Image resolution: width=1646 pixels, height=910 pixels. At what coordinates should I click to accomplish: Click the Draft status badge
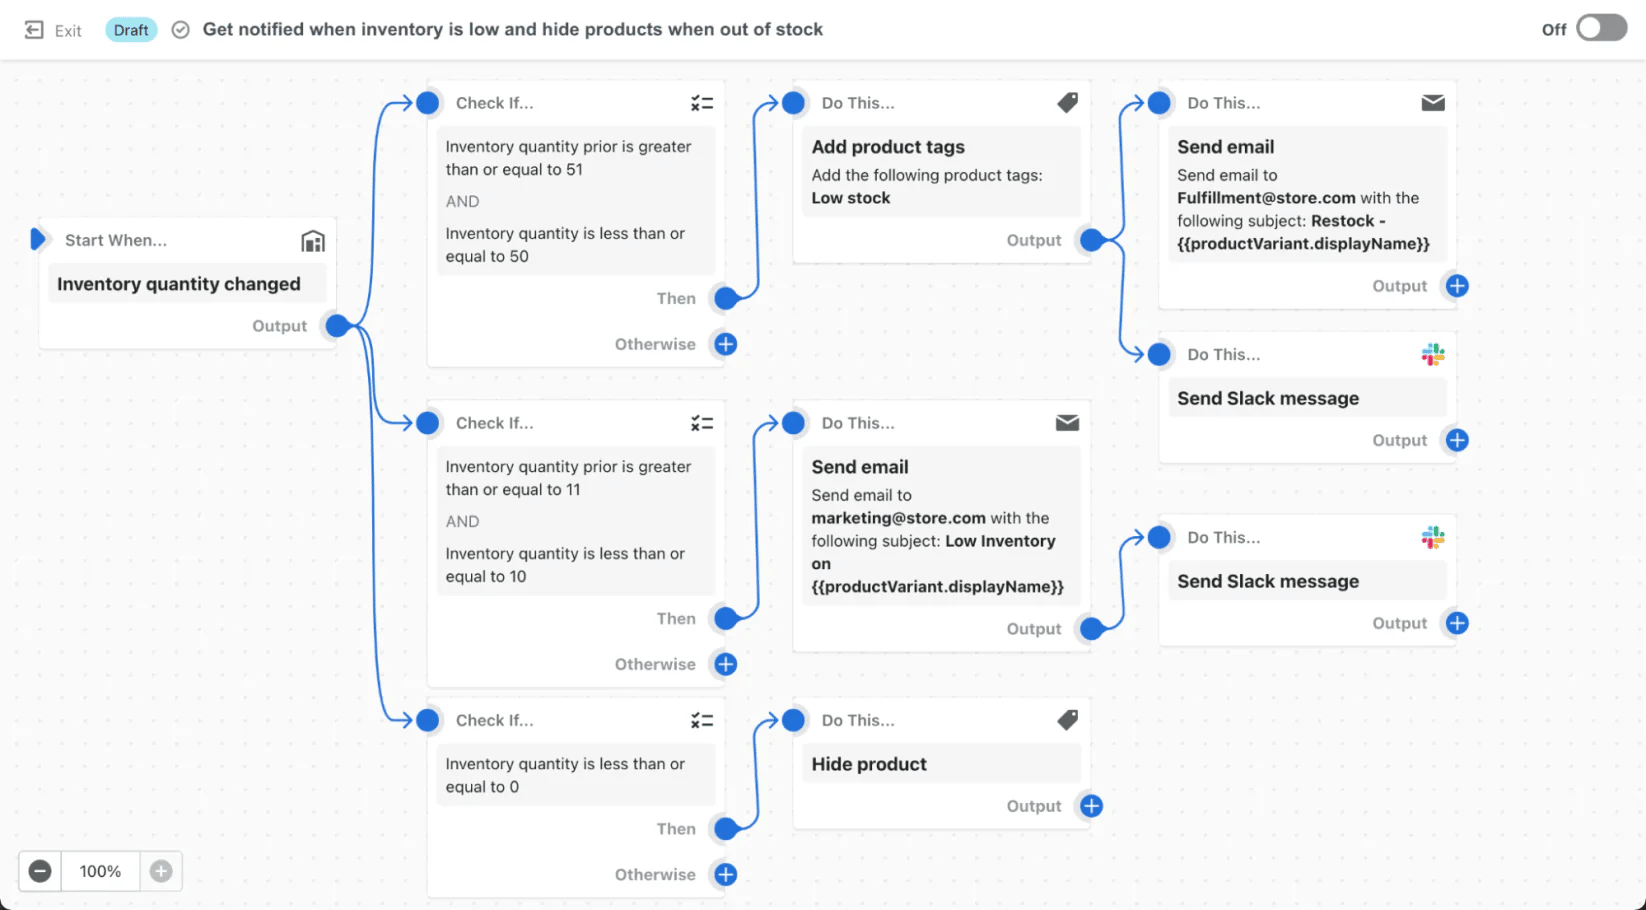pos(130,29)
